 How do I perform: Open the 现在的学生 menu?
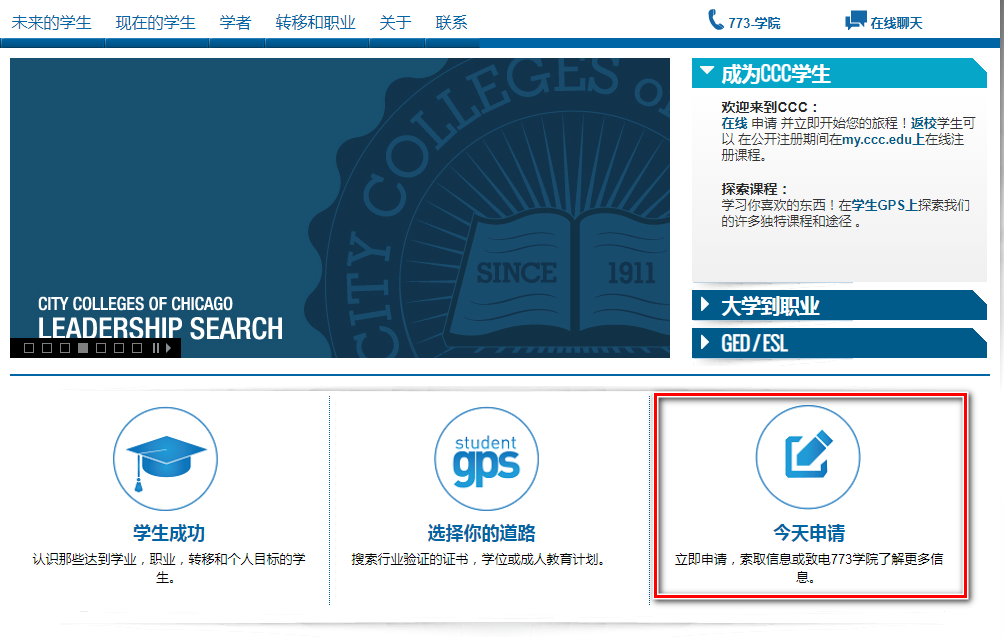(x=156, y=22)
